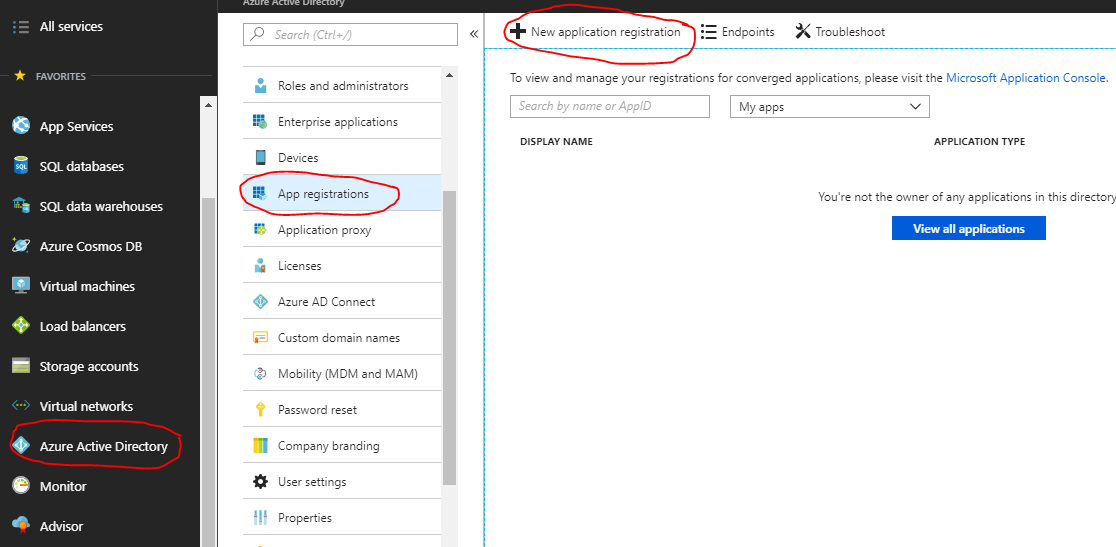The width and height of the screenshot is (1116, 547).
Task: Focus the blade Search (Ctrl+/) field
Action: click(350, 34)
